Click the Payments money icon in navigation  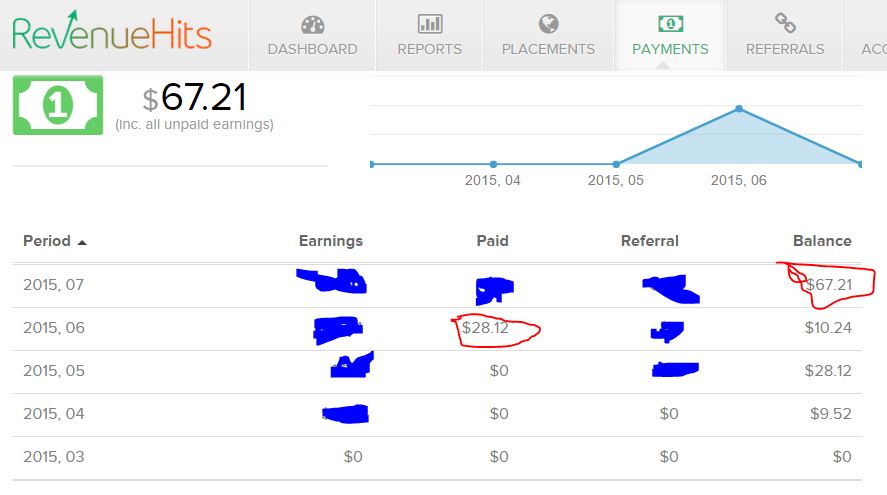click(670, 24)
